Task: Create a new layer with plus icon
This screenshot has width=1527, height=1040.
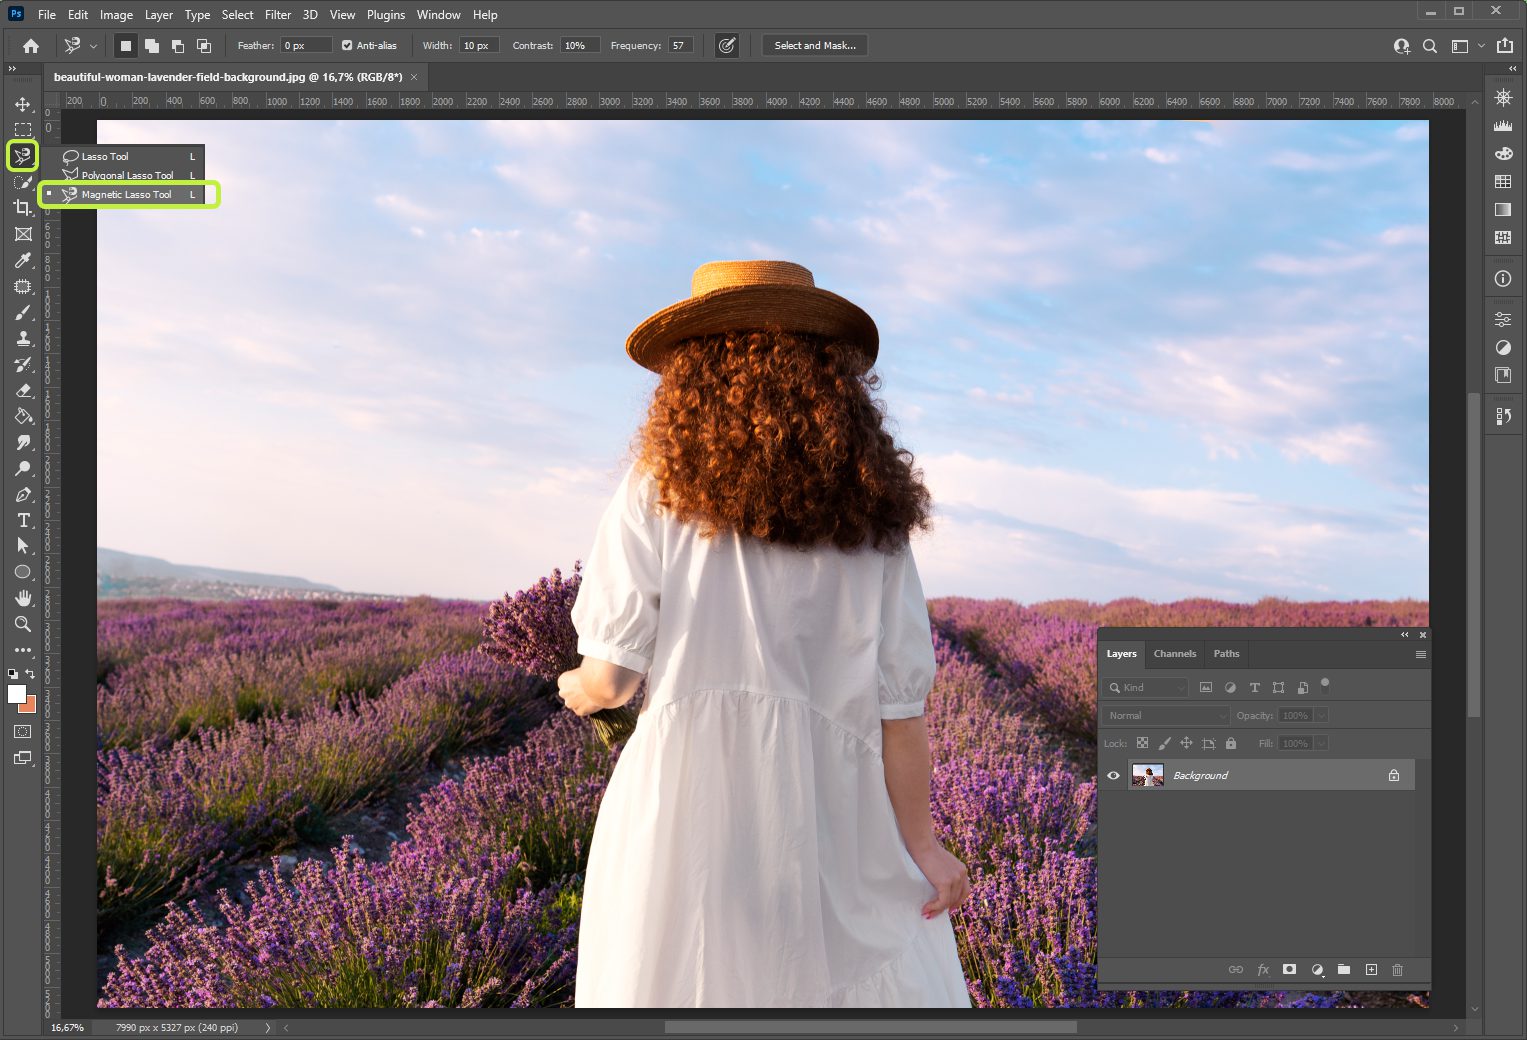Action: pyautogui.click(x=1371, y=970)
